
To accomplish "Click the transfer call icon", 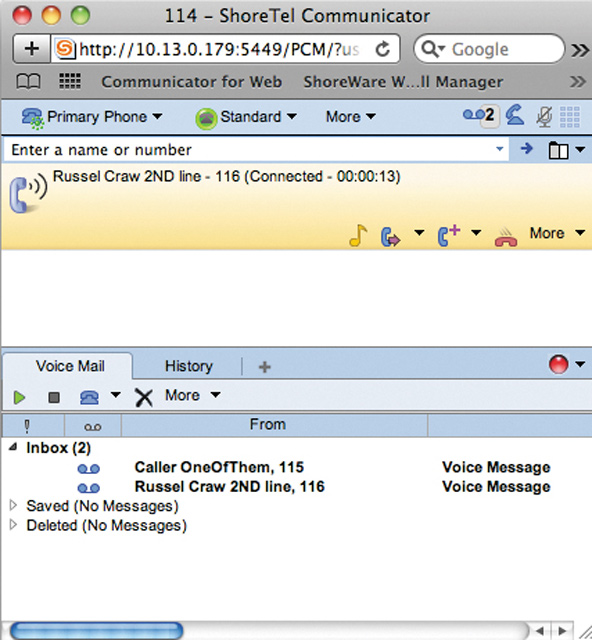I will (x=390, y=237).
